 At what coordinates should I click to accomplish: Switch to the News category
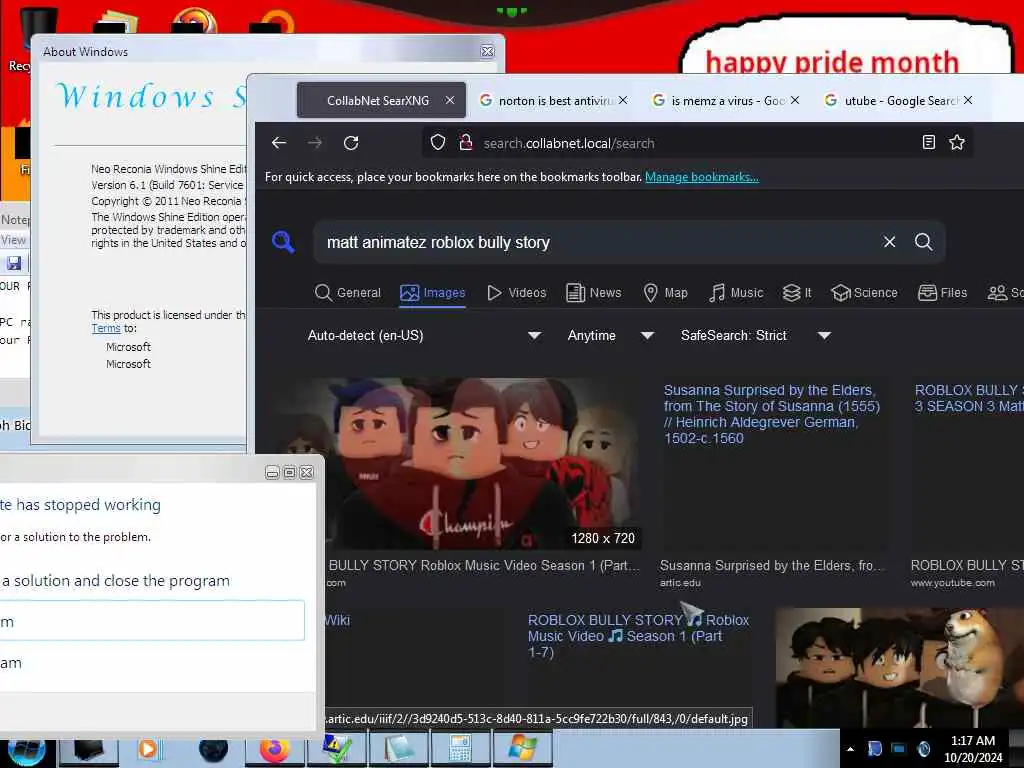[594, 293]
